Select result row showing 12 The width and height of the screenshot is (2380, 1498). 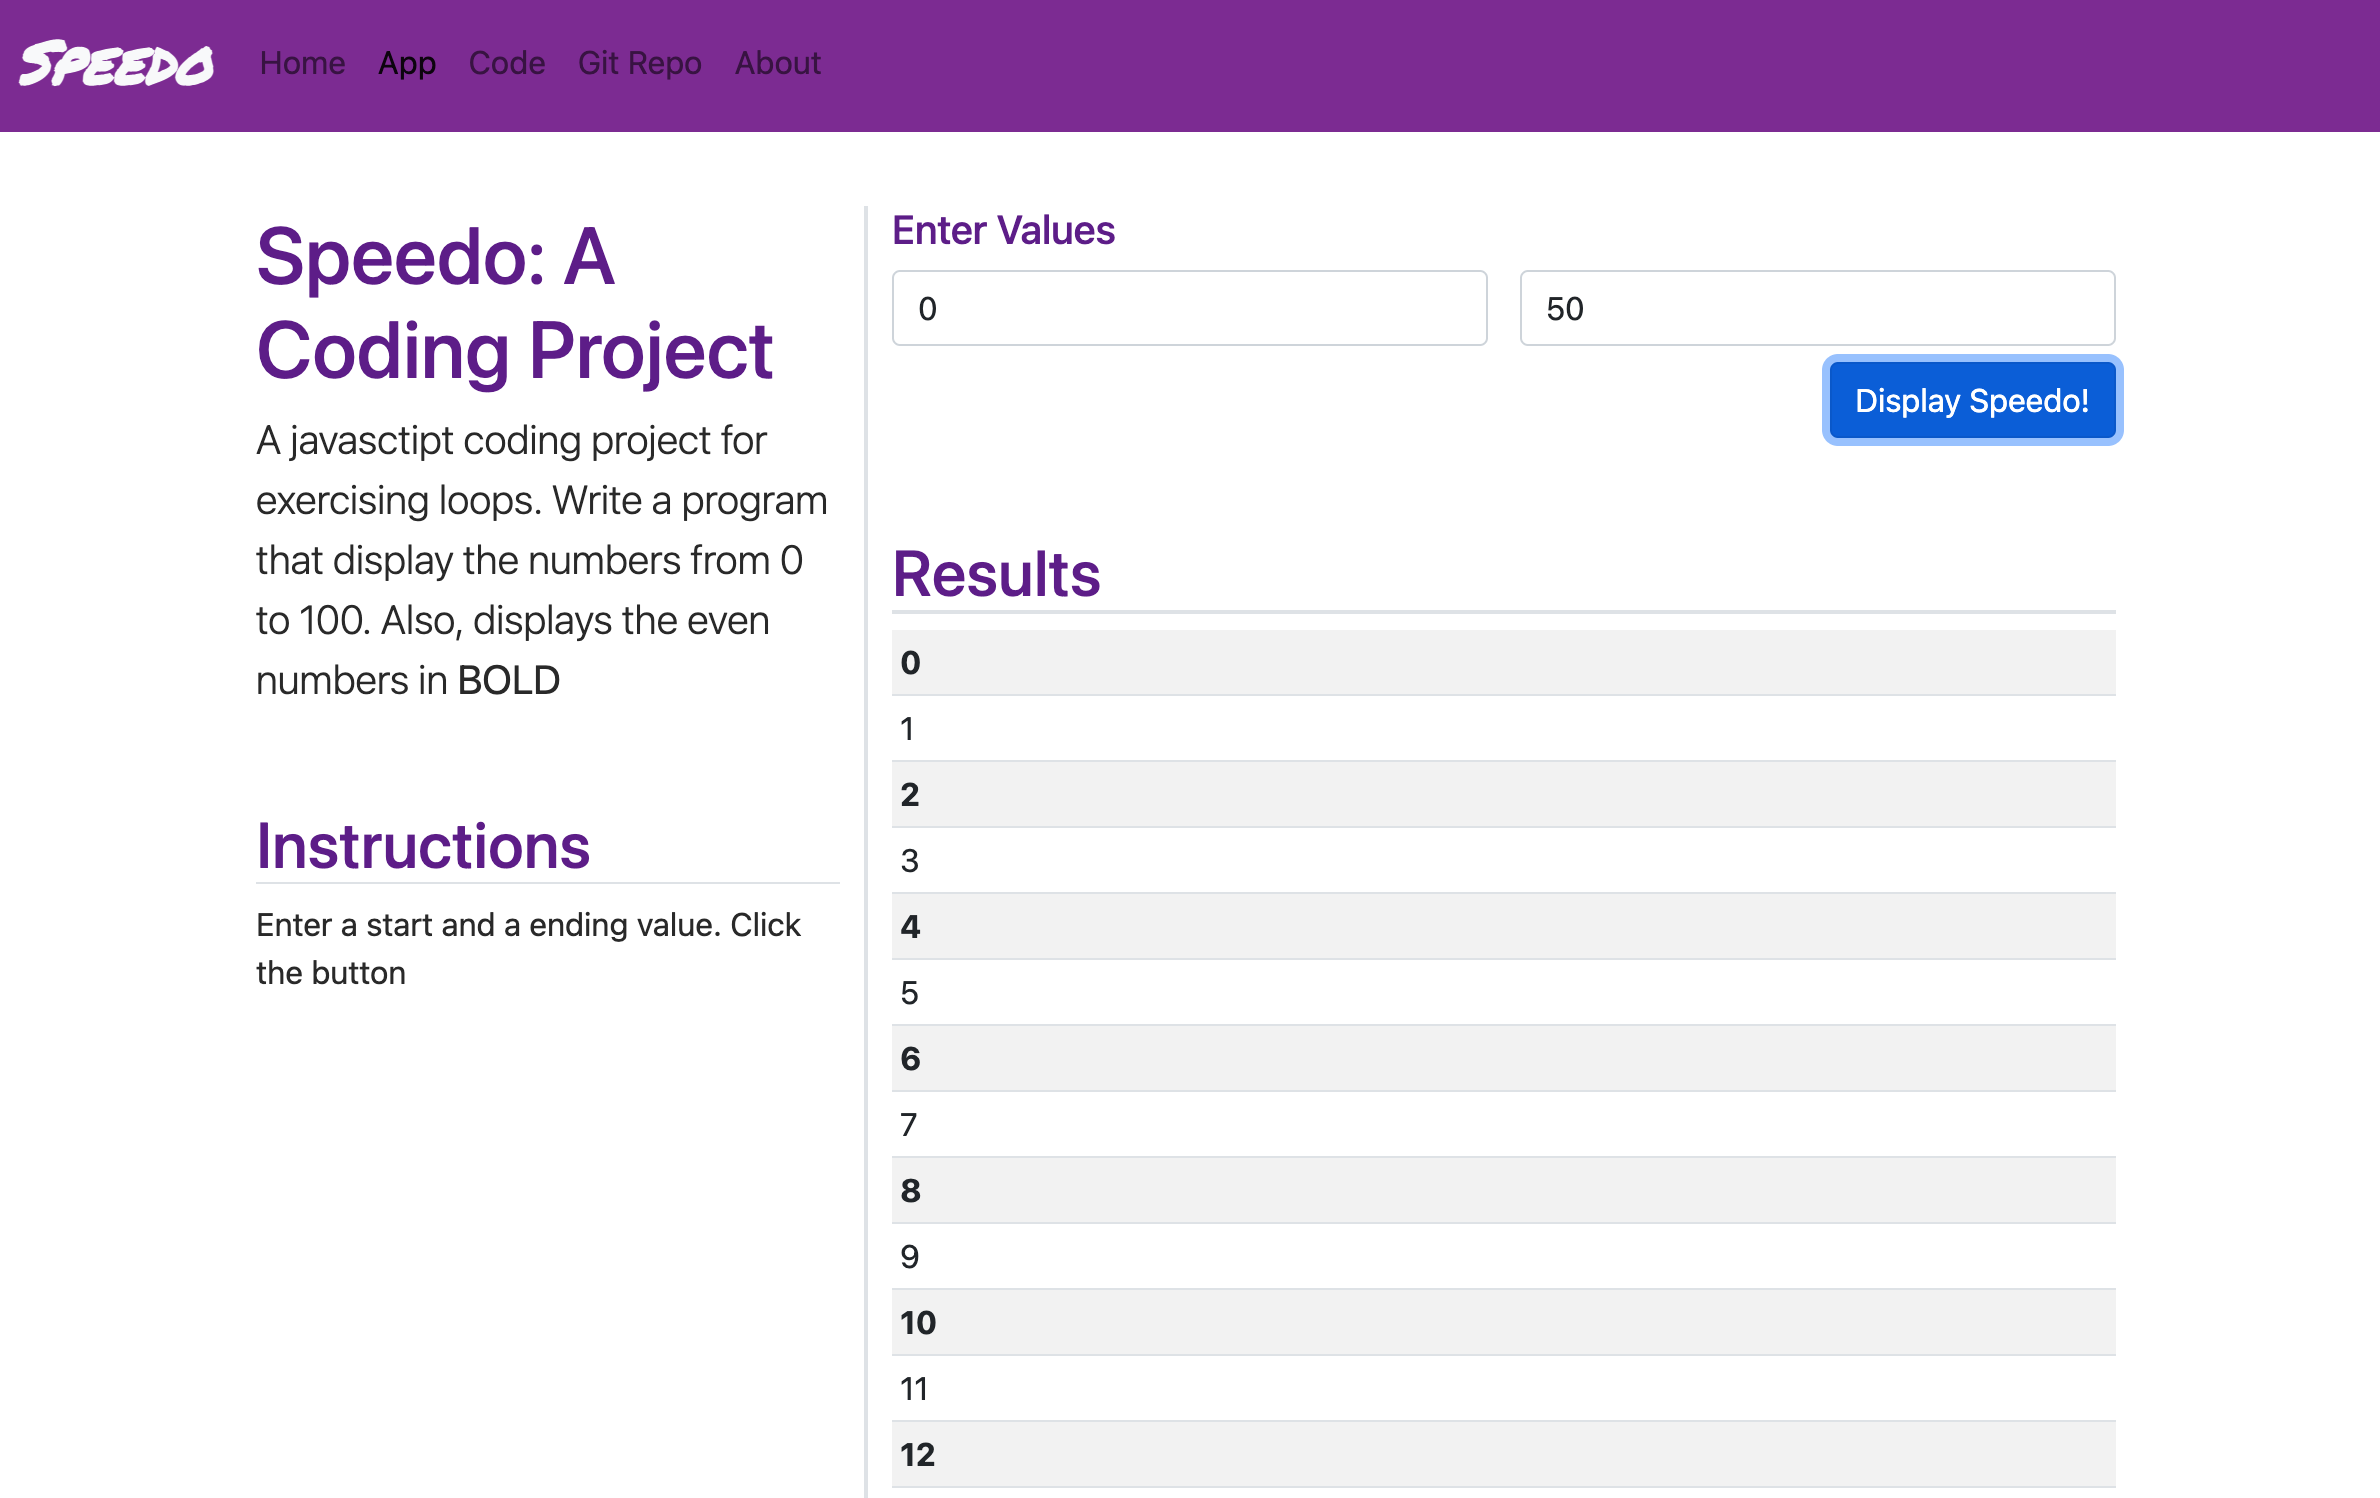pyautogui.click(x=1503, y=1454)
